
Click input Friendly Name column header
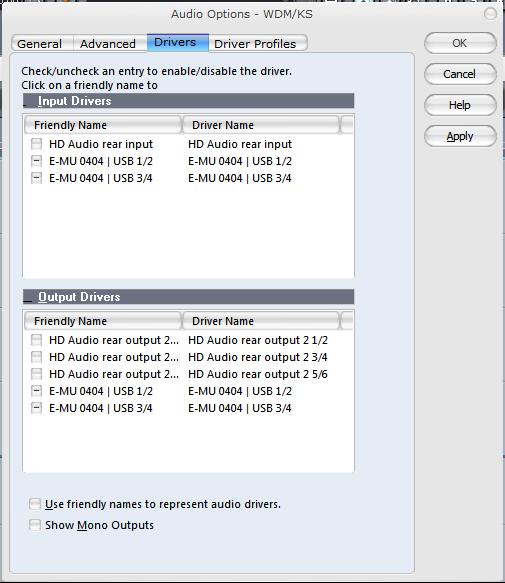(103, 125)
